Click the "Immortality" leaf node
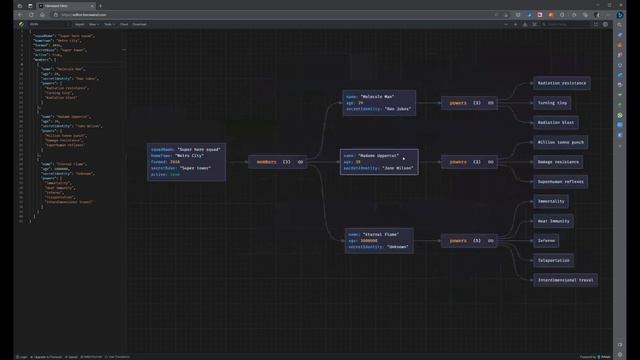 click(551, 201)
